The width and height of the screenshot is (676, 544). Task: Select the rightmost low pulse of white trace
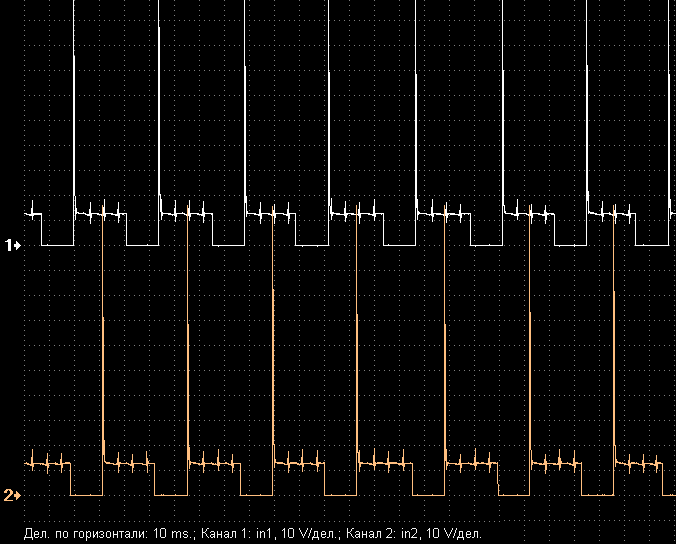(652, 243)
